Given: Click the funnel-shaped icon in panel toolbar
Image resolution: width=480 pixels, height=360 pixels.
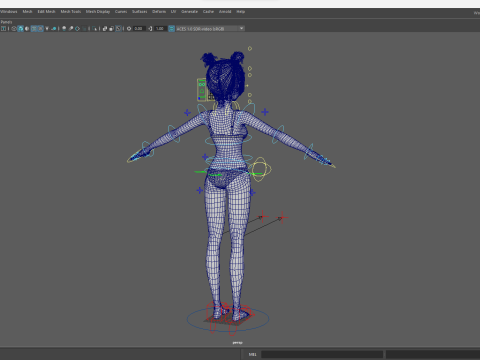Looking at the screenshot, I should [x=47, y=29].
